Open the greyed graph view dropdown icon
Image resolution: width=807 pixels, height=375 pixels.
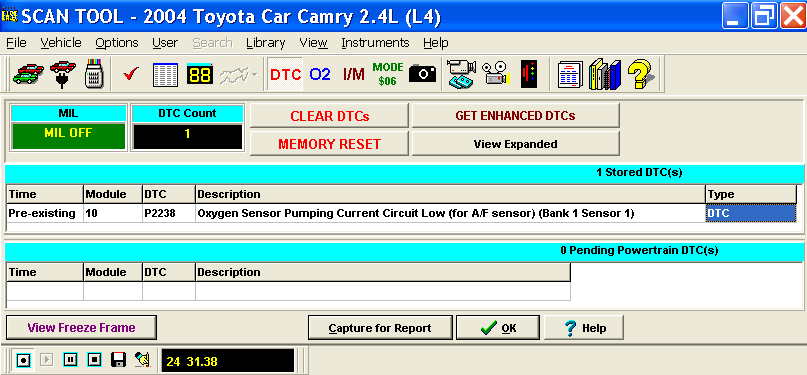click(x=238, y=75)
